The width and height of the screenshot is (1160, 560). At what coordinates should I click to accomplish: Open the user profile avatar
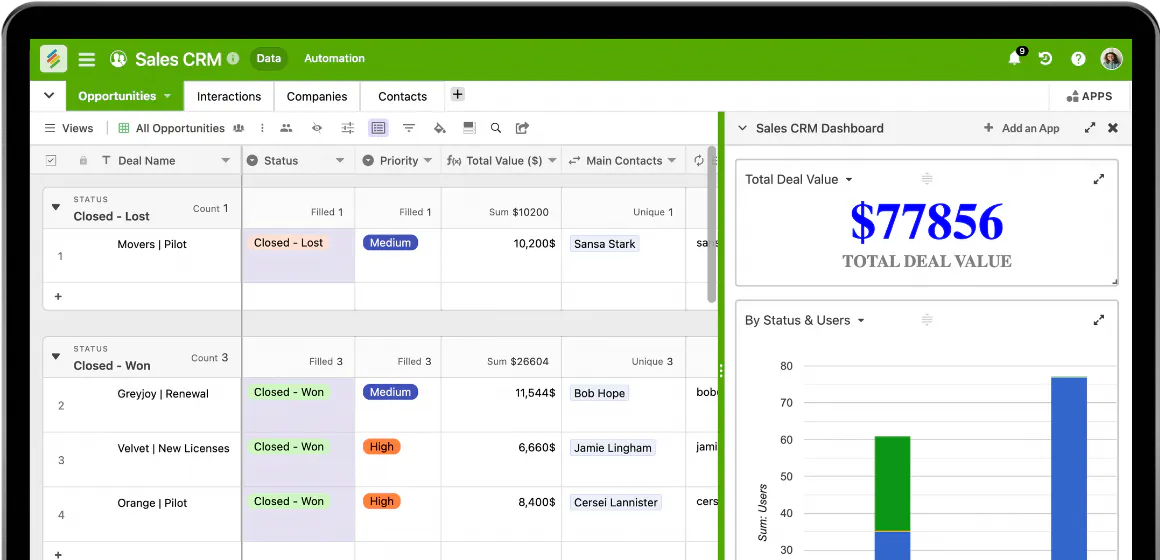point(1111,58)
